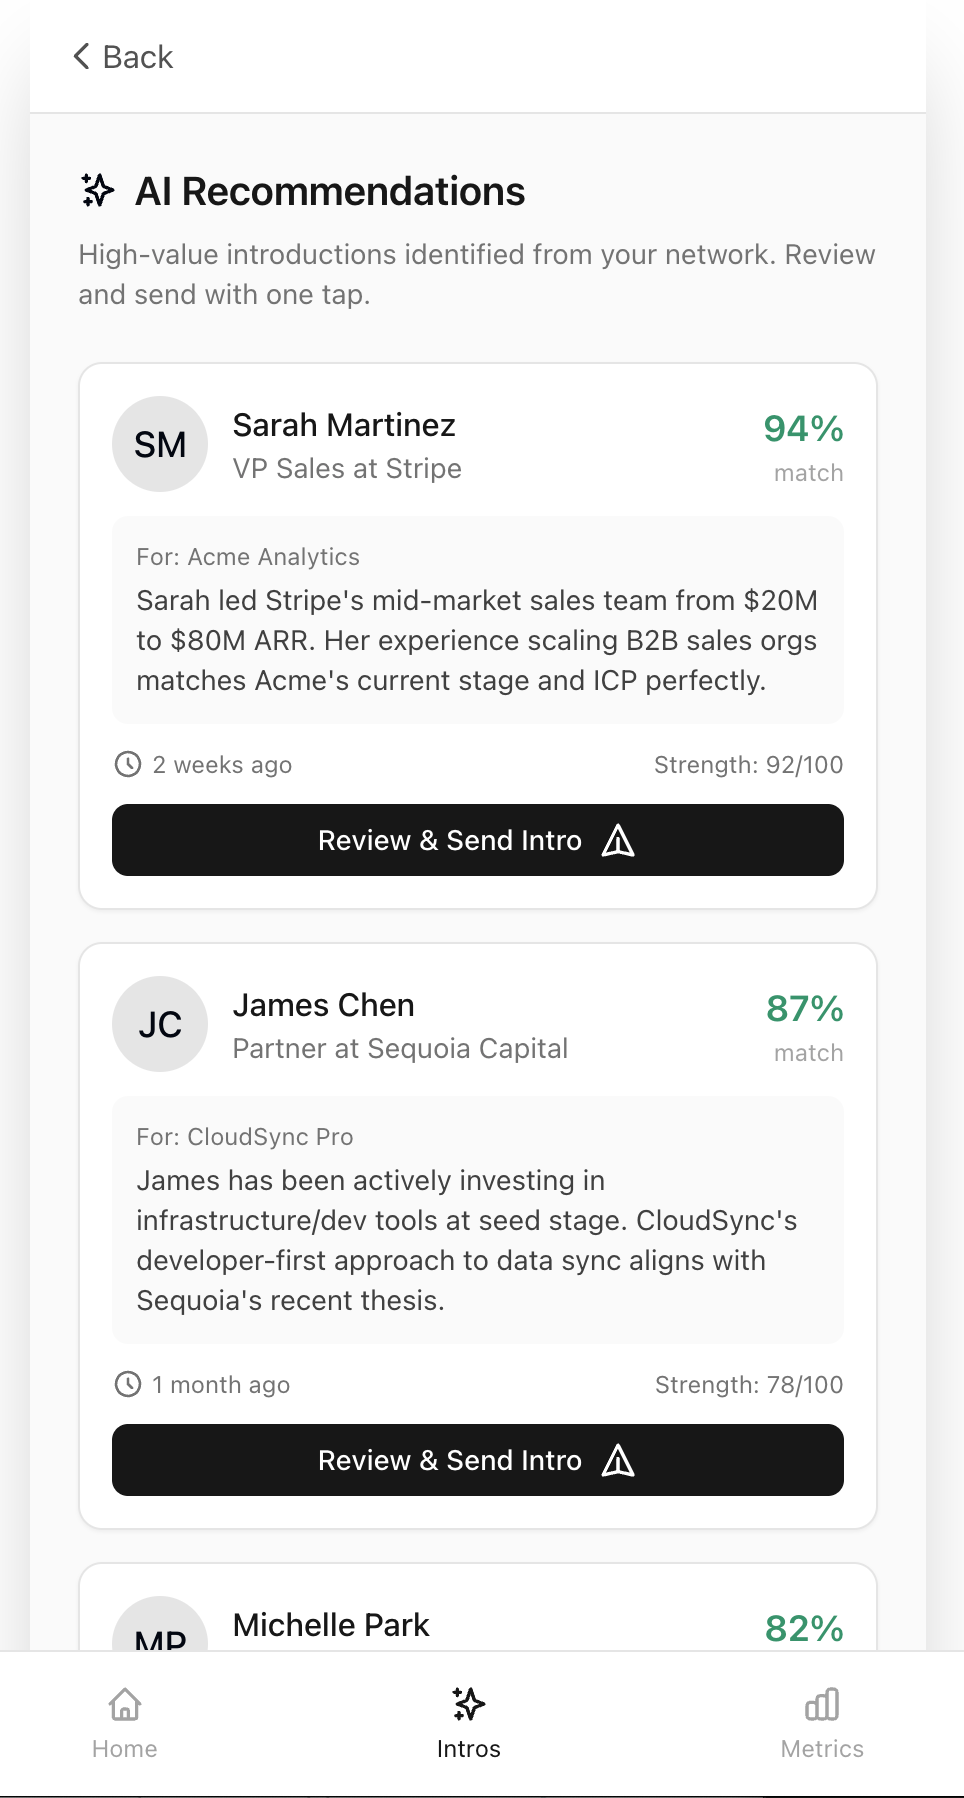The width and height of the screenshot is (964, 1798).
Task: Click the clock icon beside 1 month ago
Action: tap(128, 1384)
